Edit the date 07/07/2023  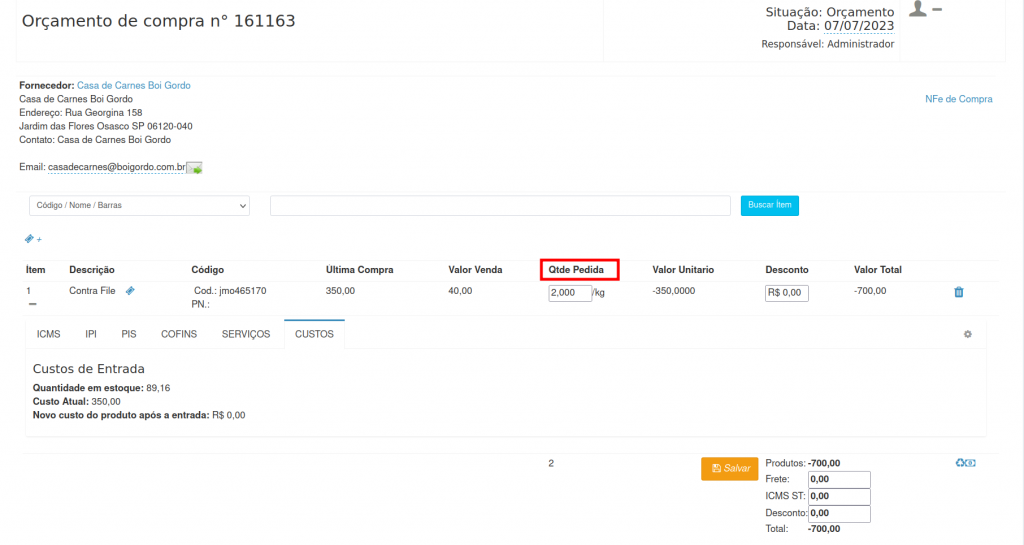(x=859, y=26)
